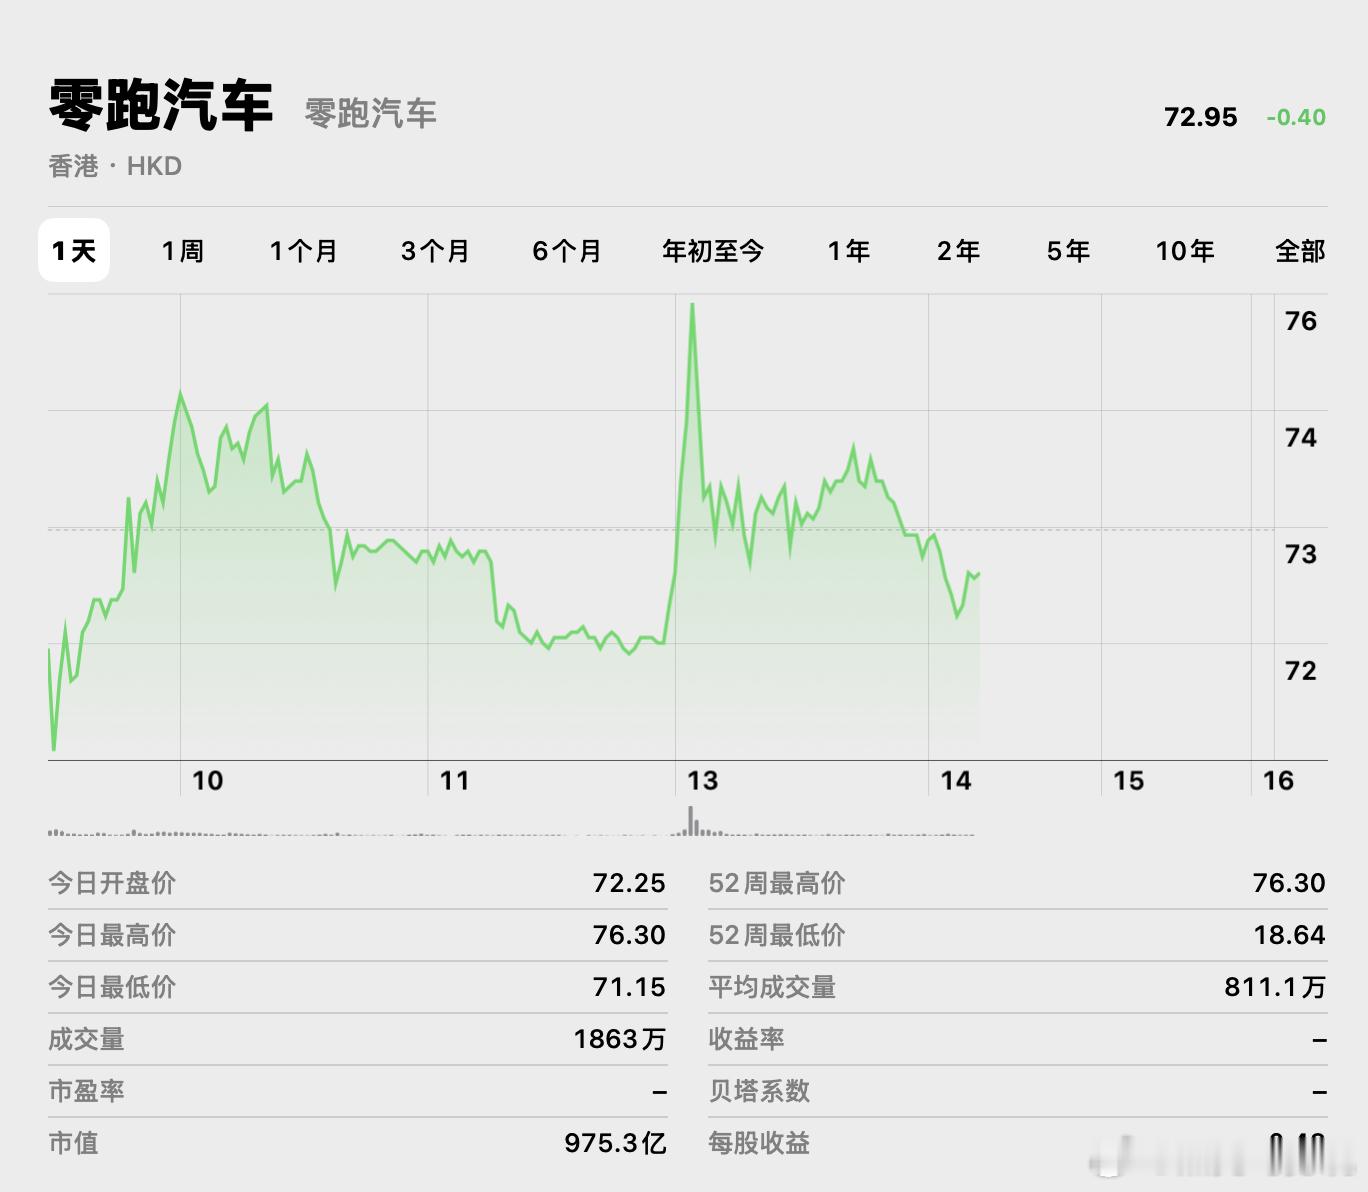Click the tallest volume bar below chart
This screenshot has height=1192, width=1368.
[690, 821]
